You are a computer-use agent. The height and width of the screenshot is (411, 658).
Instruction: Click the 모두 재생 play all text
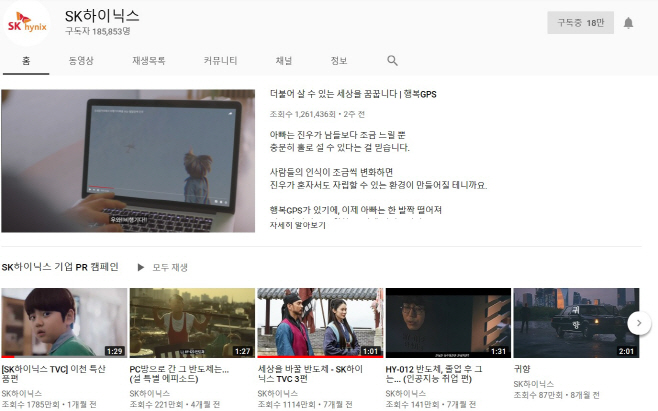pyautogui.click(x=170, y=267)
